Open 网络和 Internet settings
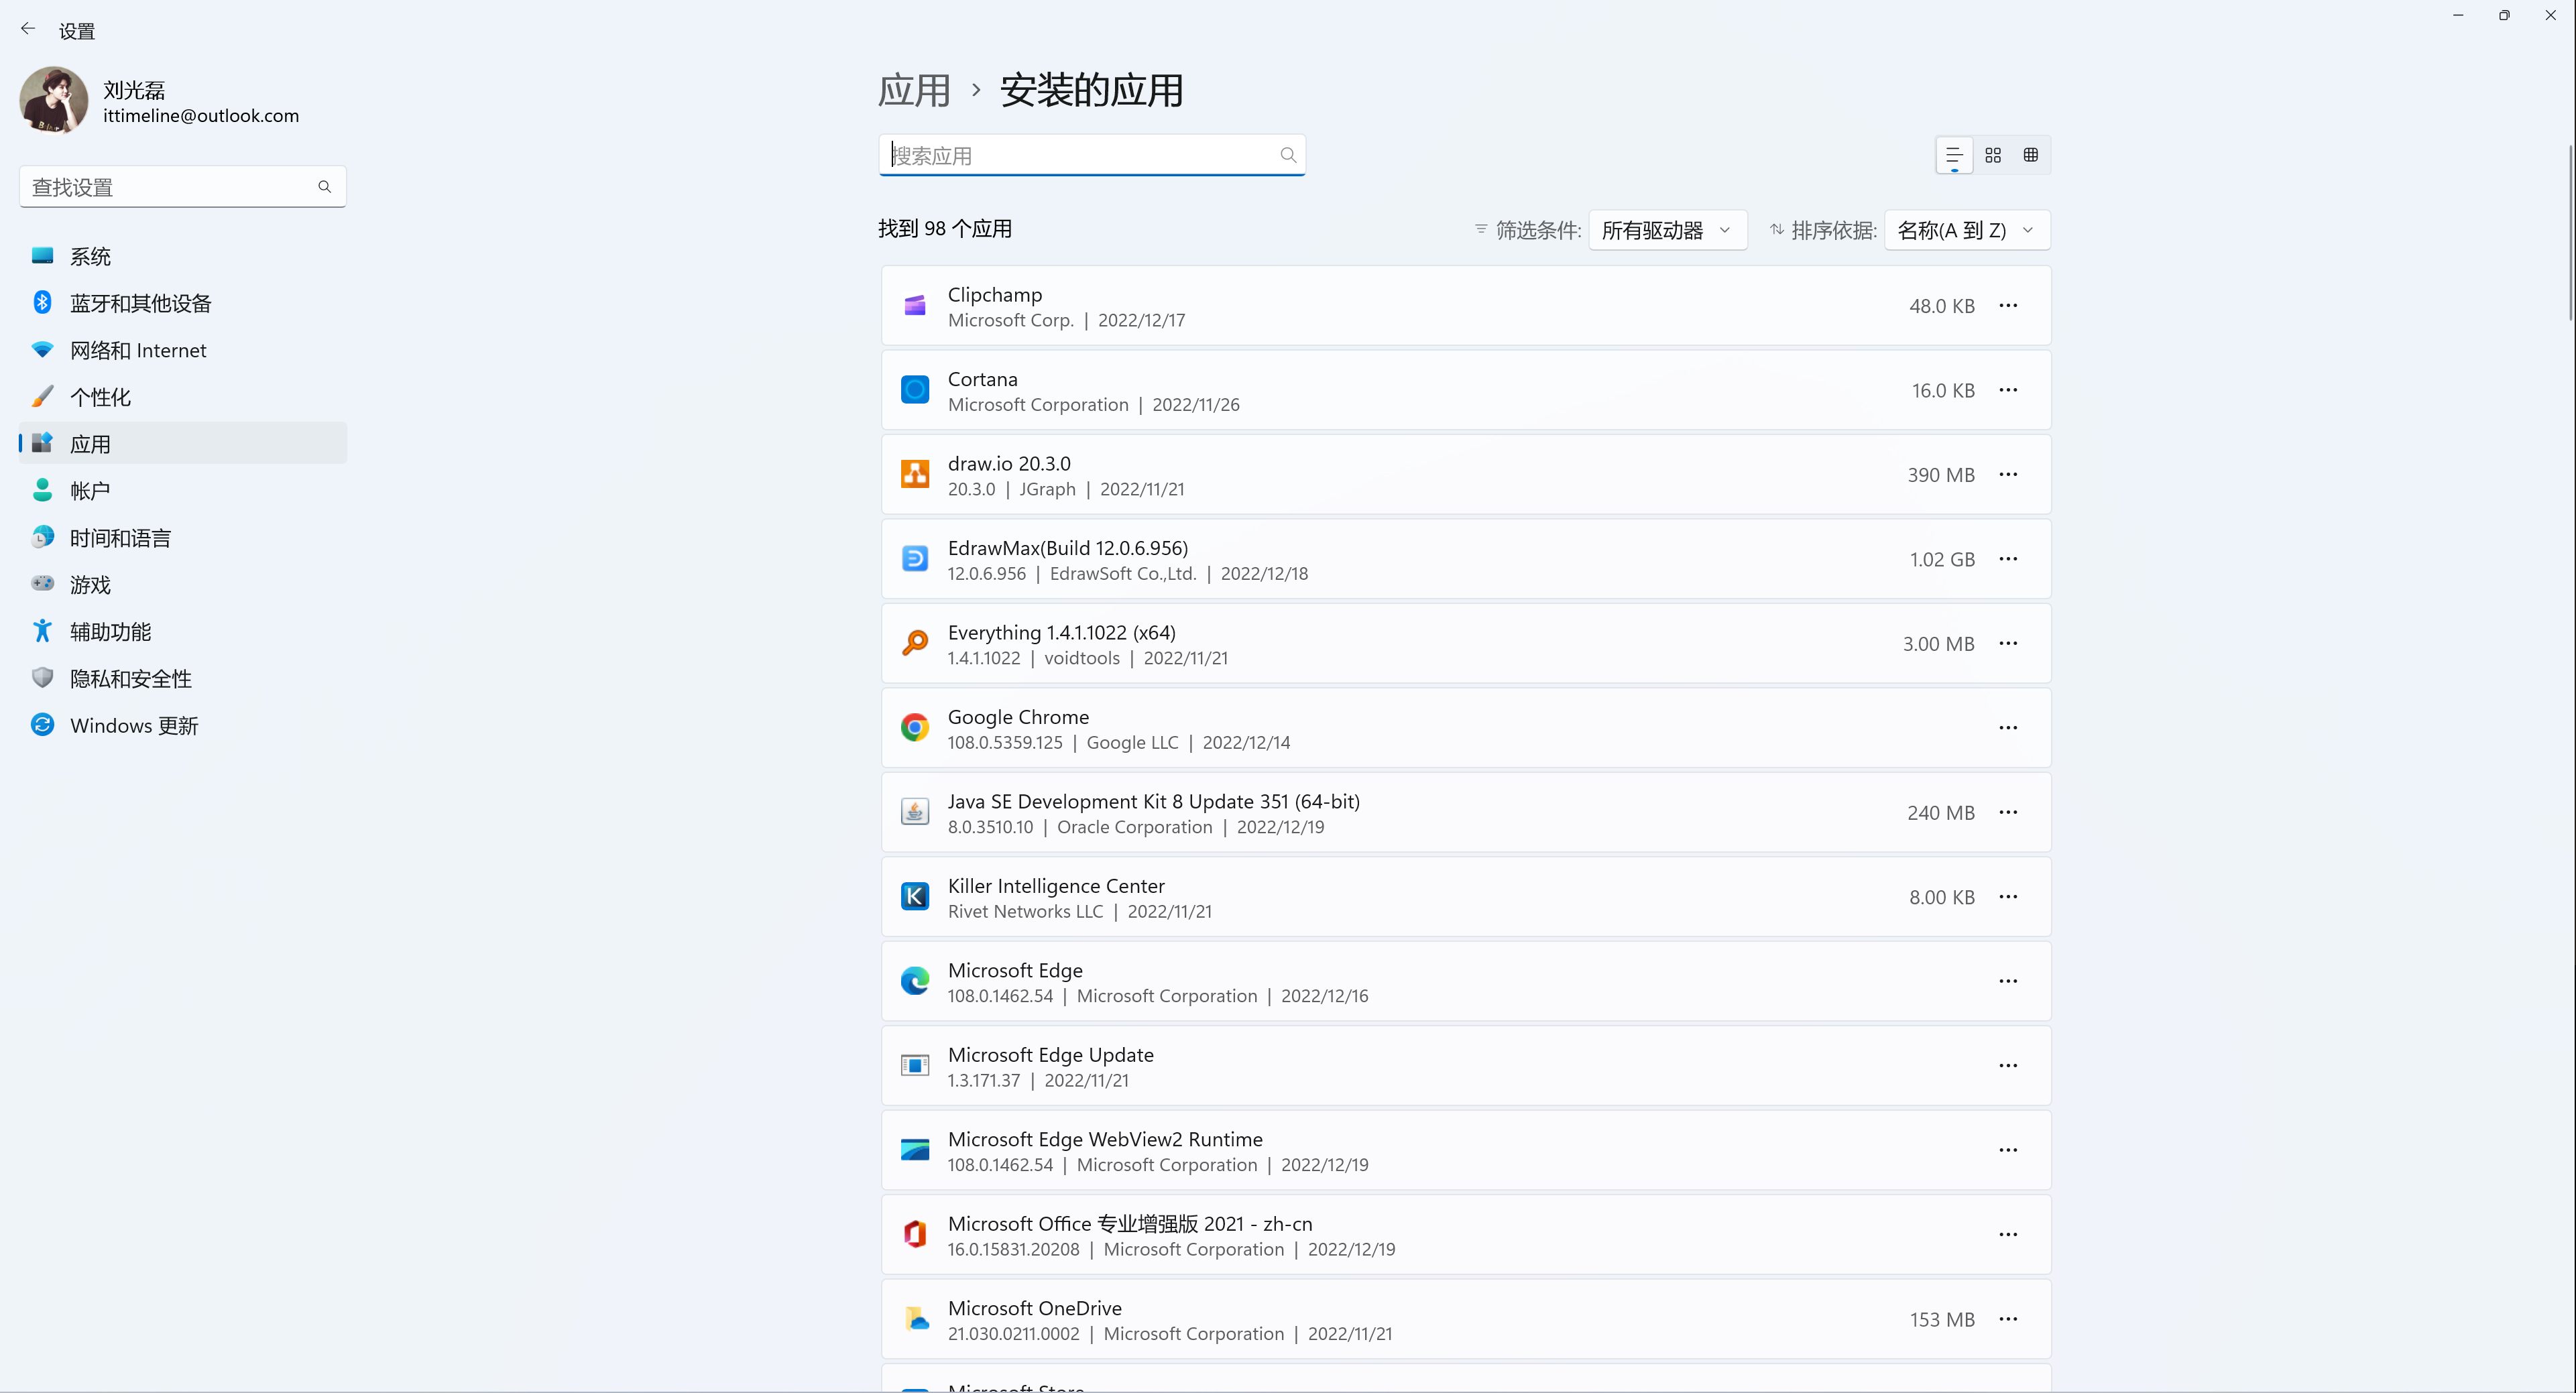Image resolution: width=2576 pixels, height=1393 pixels. (x=183, y=350)
